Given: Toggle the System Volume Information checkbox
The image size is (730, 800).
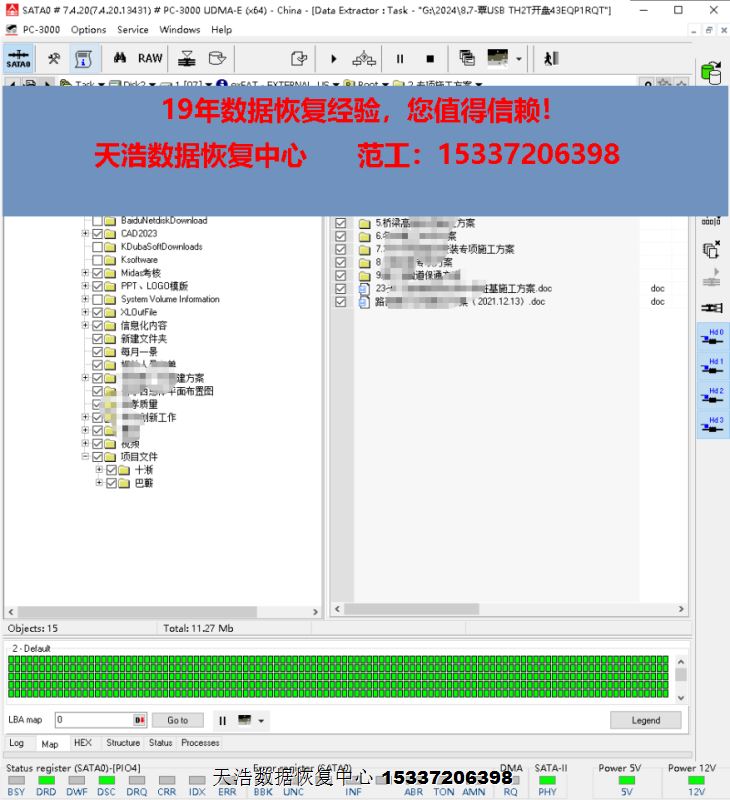Looking at the screenshot, I should click(x=98, y=299).
